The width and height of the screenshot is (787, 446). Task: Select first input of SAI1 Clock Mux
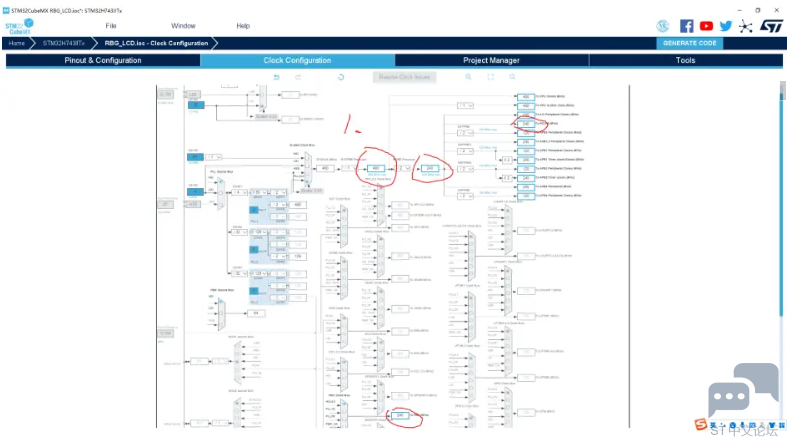tap(344, 209)
